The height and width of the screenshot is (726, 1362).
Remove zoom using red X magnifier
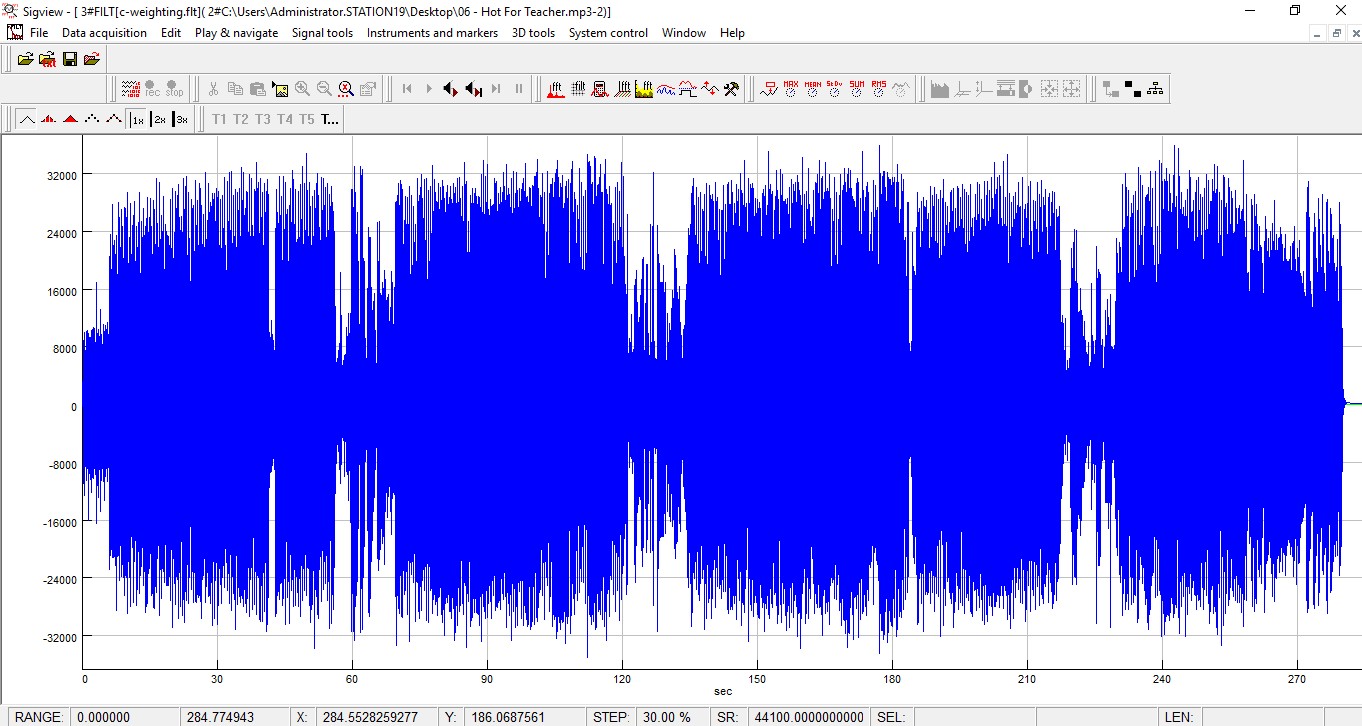pos(346,89)
